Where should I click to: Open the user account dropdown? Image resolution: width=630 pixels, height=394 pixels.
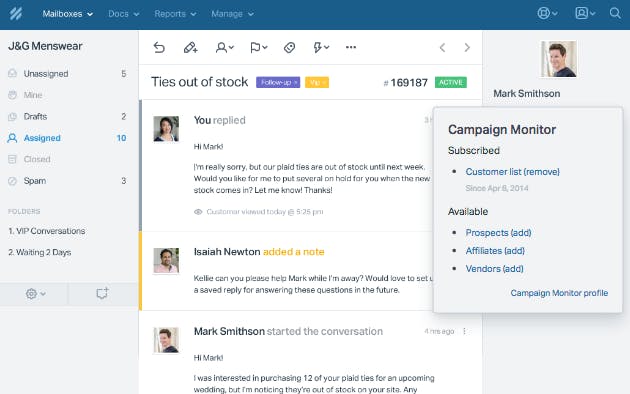pos(585,13)
